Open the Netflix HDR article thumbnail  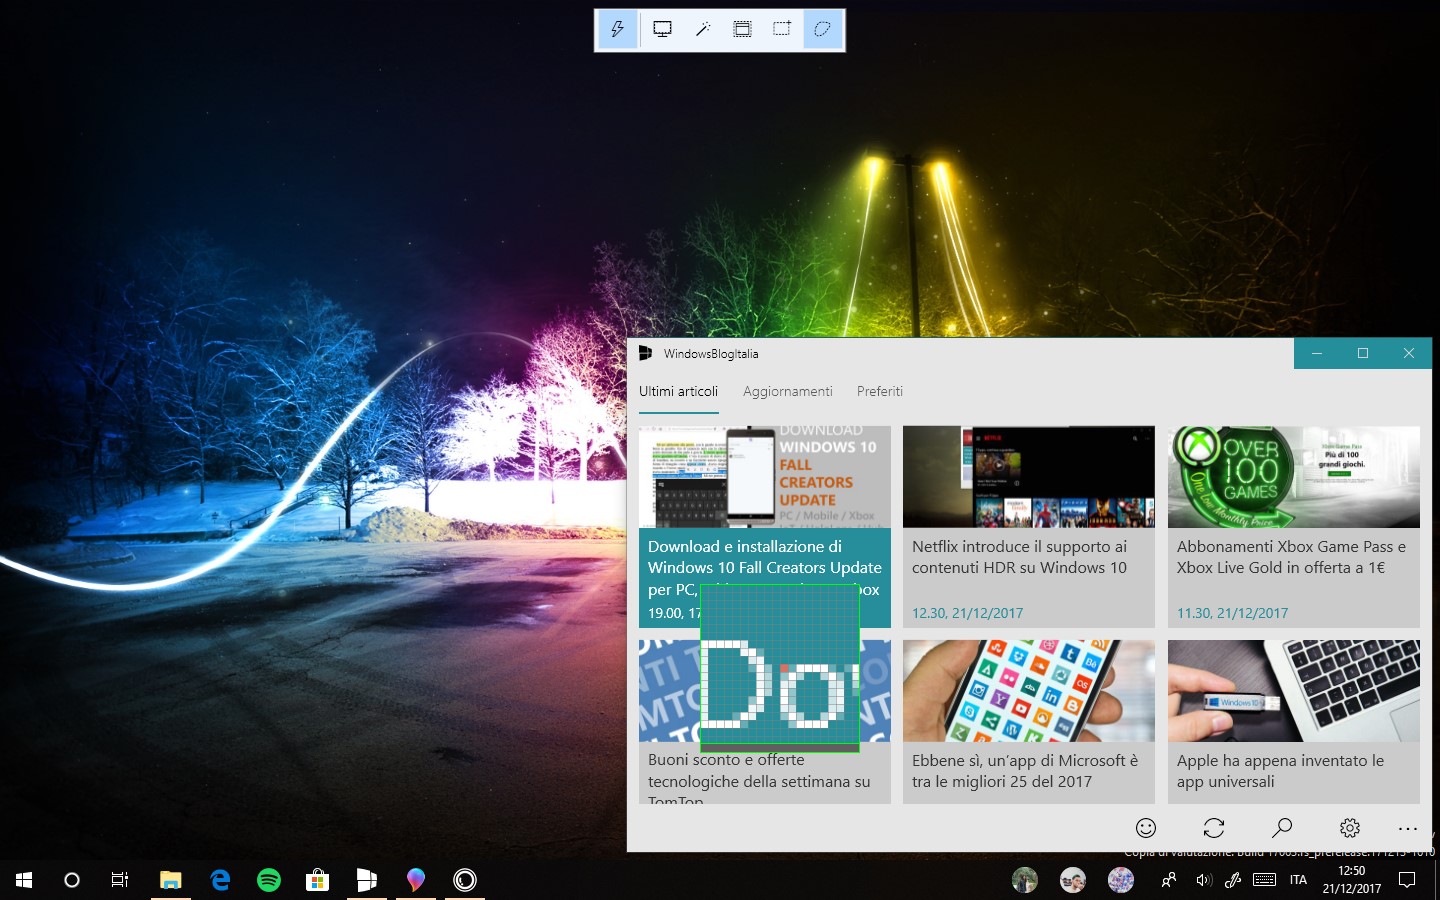click(1029, 477)
